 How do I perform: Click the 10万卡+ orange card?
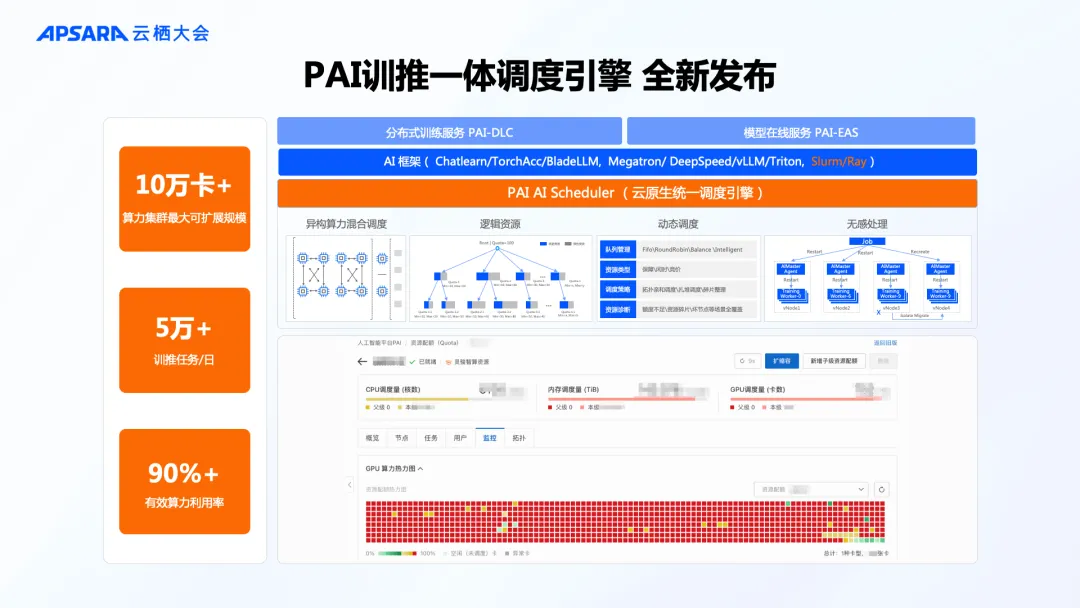click(185, 199)
